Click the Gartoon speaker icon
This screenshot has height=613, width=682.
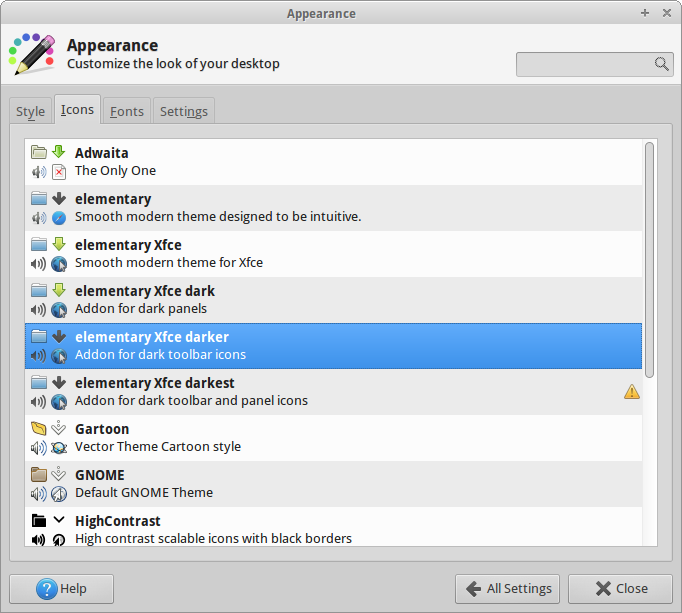pos(39,448)
